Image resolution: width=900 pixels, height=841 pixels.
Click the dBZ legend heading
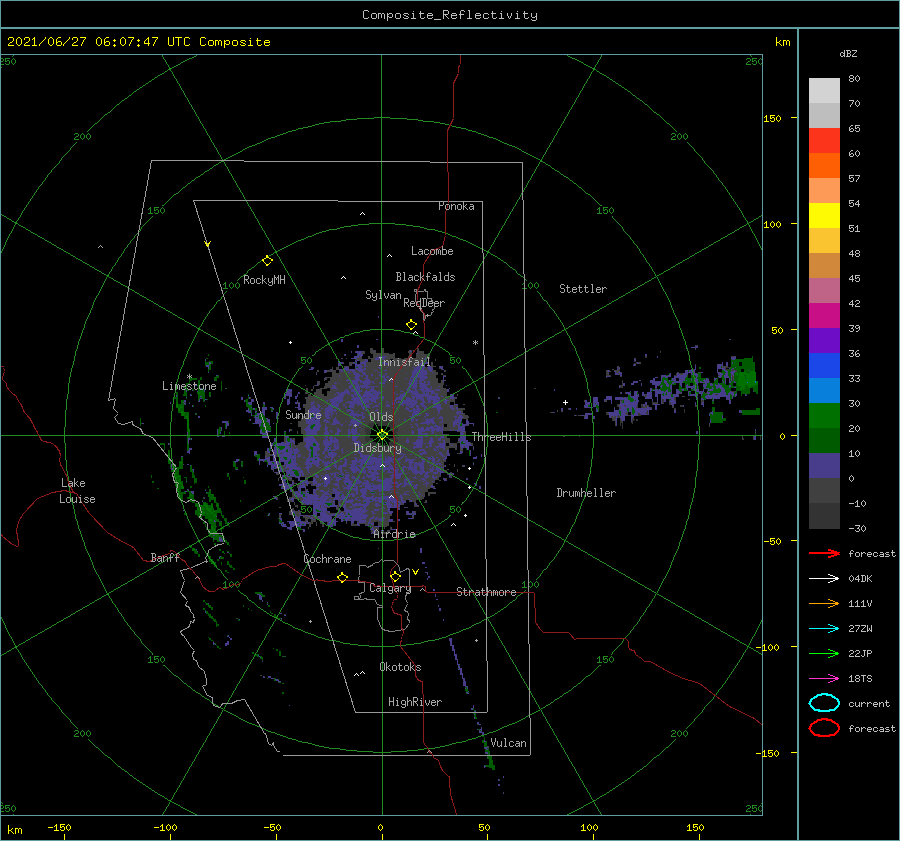tap(848, 53)
